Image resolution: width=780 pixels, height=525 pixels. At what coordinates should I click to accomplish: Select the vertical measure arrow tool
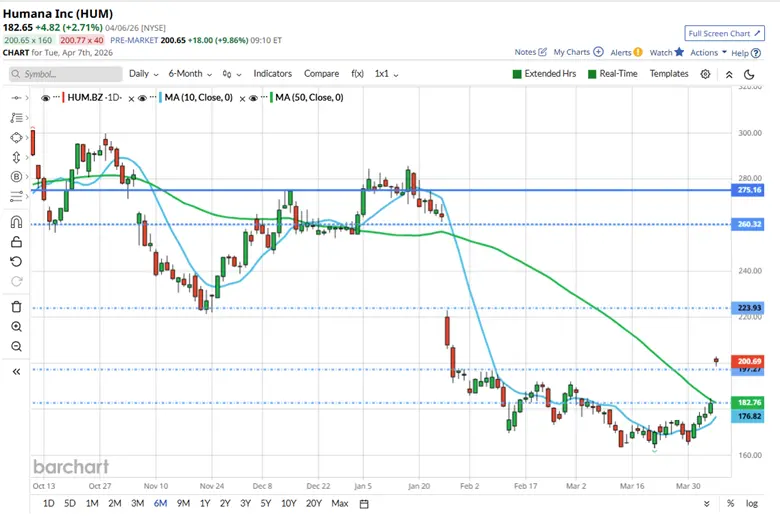[x=16, y=158]
